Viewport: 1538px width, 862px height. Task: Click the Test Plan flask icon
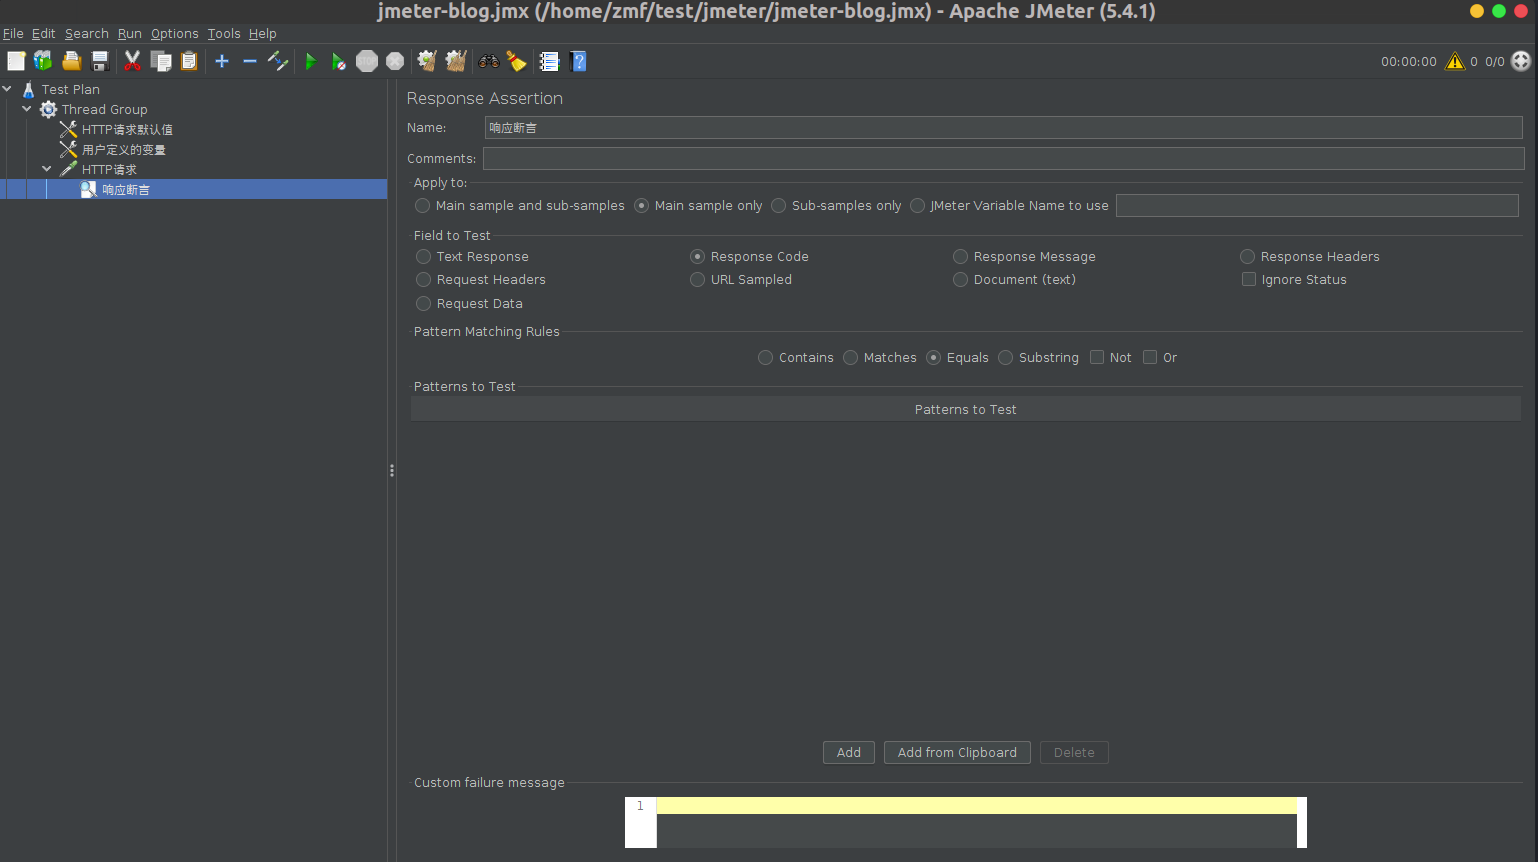(x=28, y=89)
